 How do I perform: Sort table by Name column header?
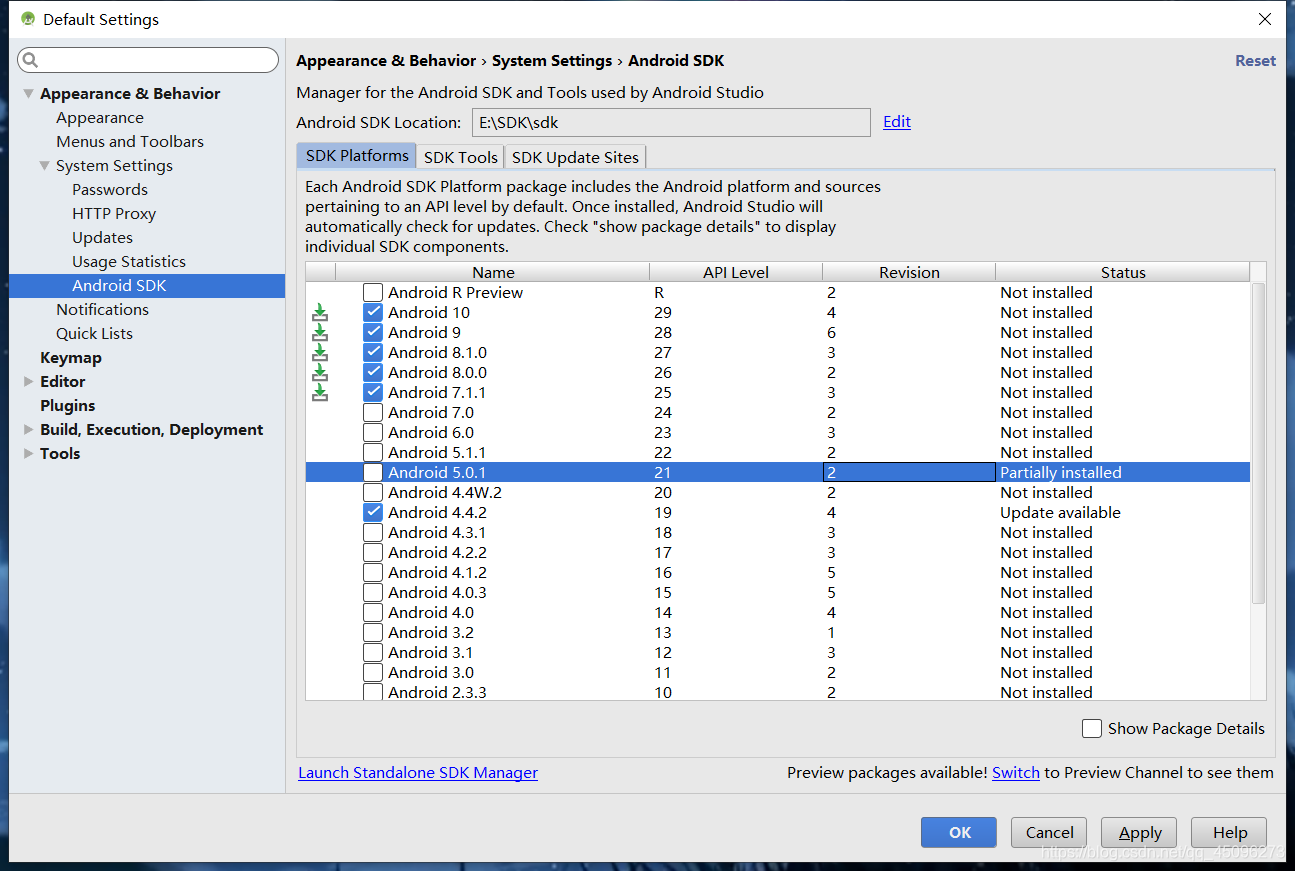493,272
